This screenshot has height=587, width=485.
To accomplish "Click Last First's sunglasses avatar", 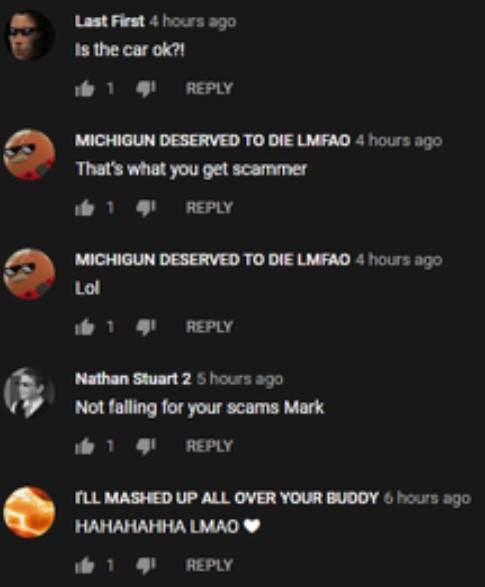I will [x=29, y=36].
